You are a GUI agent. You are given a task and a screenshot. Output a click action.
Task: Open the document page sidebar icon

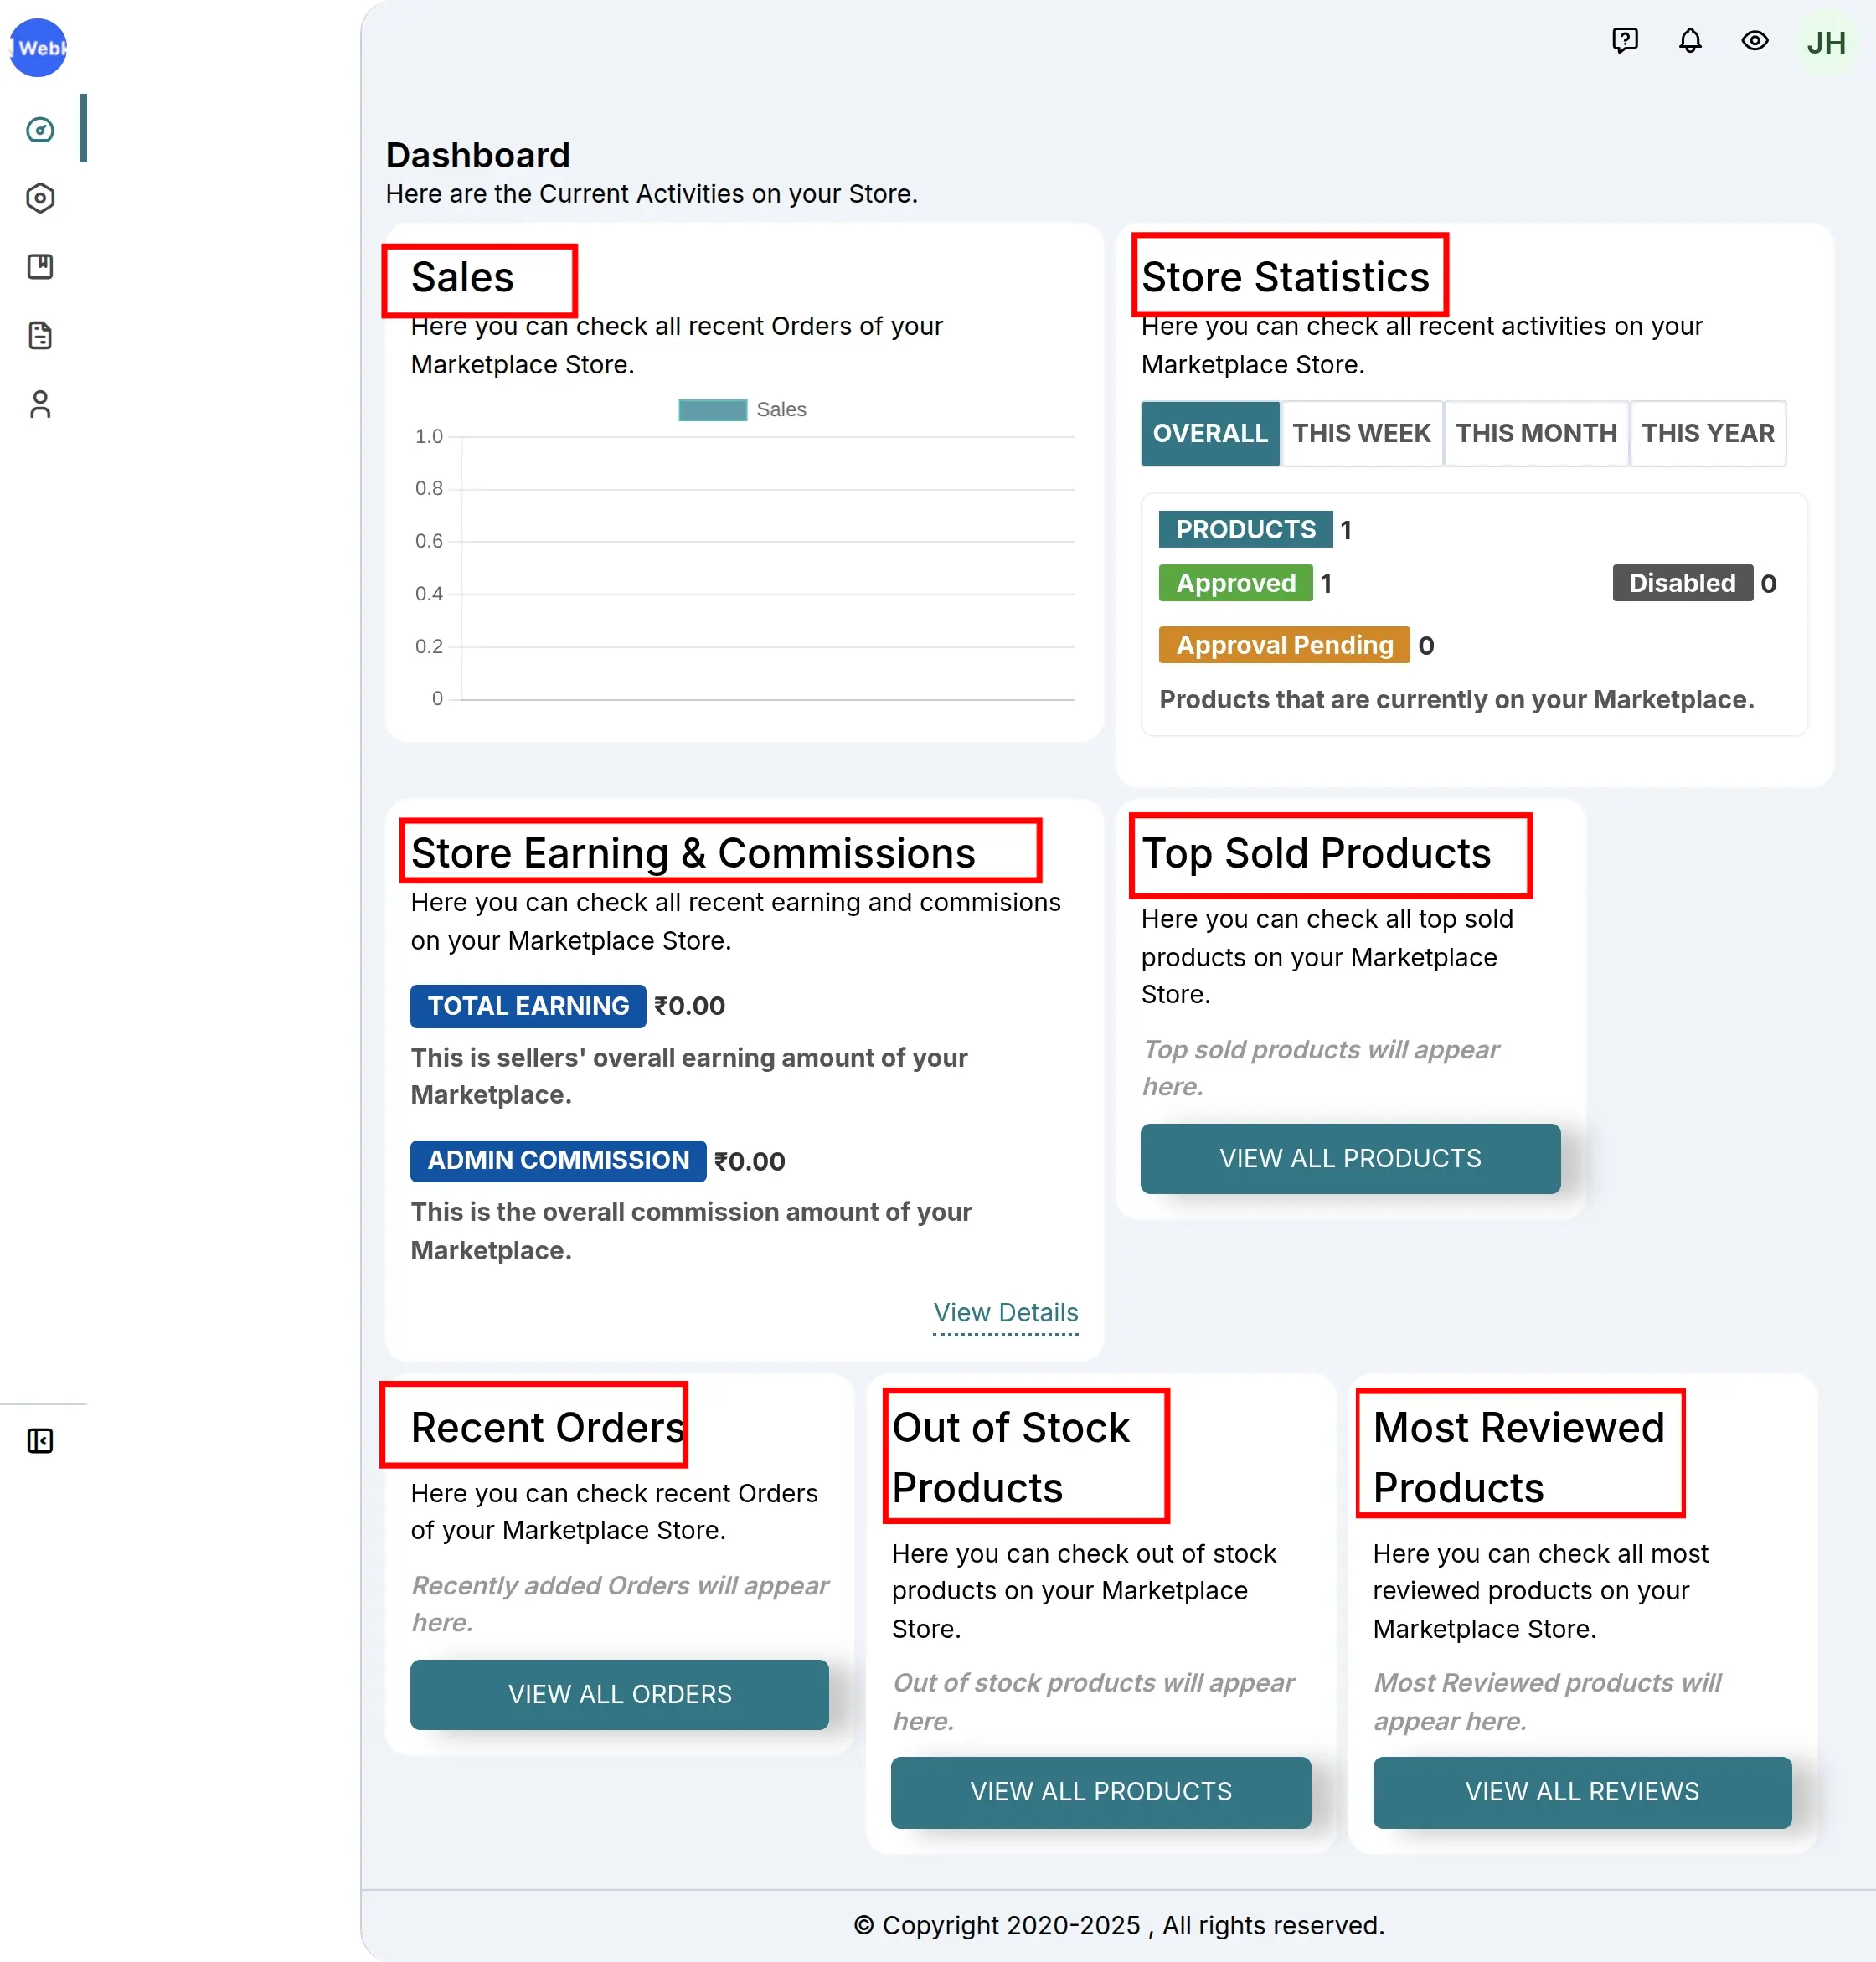(40, 335)
